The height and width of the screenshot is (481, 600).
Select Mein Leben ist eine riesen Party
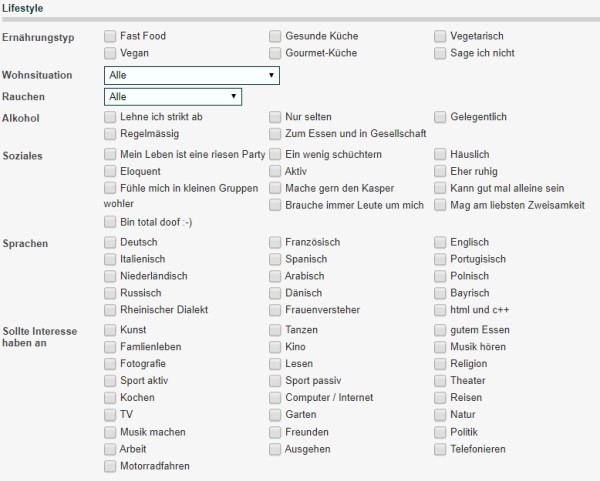coord(110,154)
